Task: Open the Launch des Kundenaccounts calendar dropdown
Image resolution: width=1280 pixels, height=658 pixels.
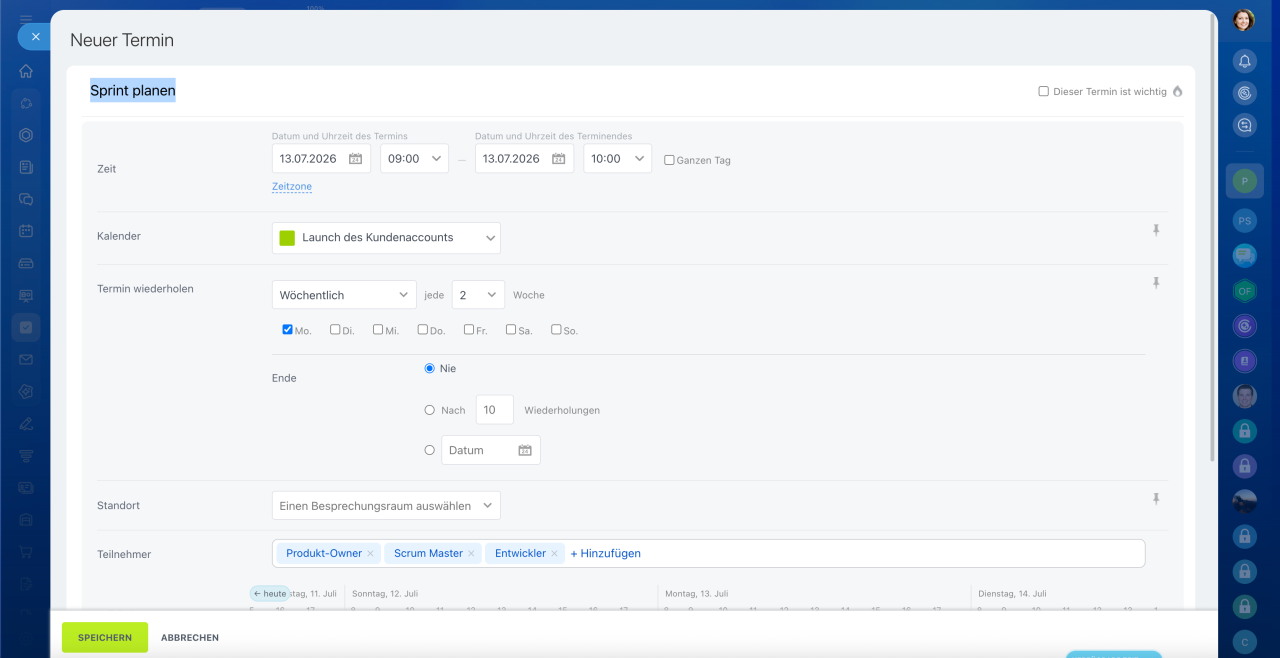Action: point(386,238)
